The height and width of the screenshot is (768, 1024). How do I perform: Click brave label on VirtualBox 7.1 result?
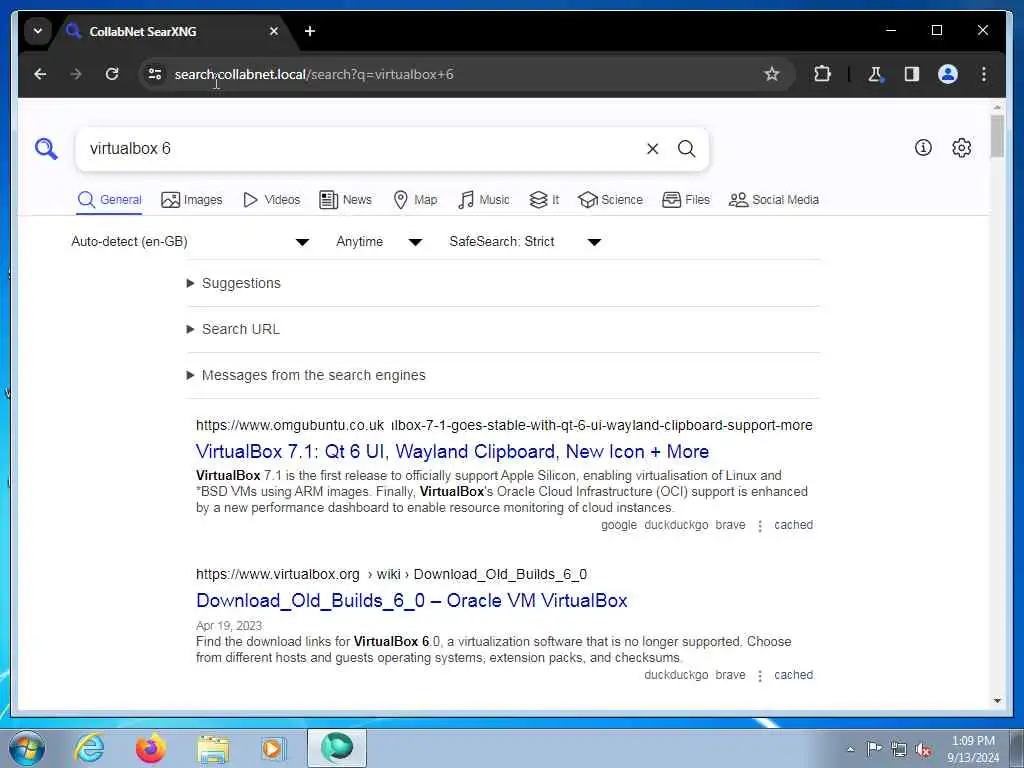(730, 524)
